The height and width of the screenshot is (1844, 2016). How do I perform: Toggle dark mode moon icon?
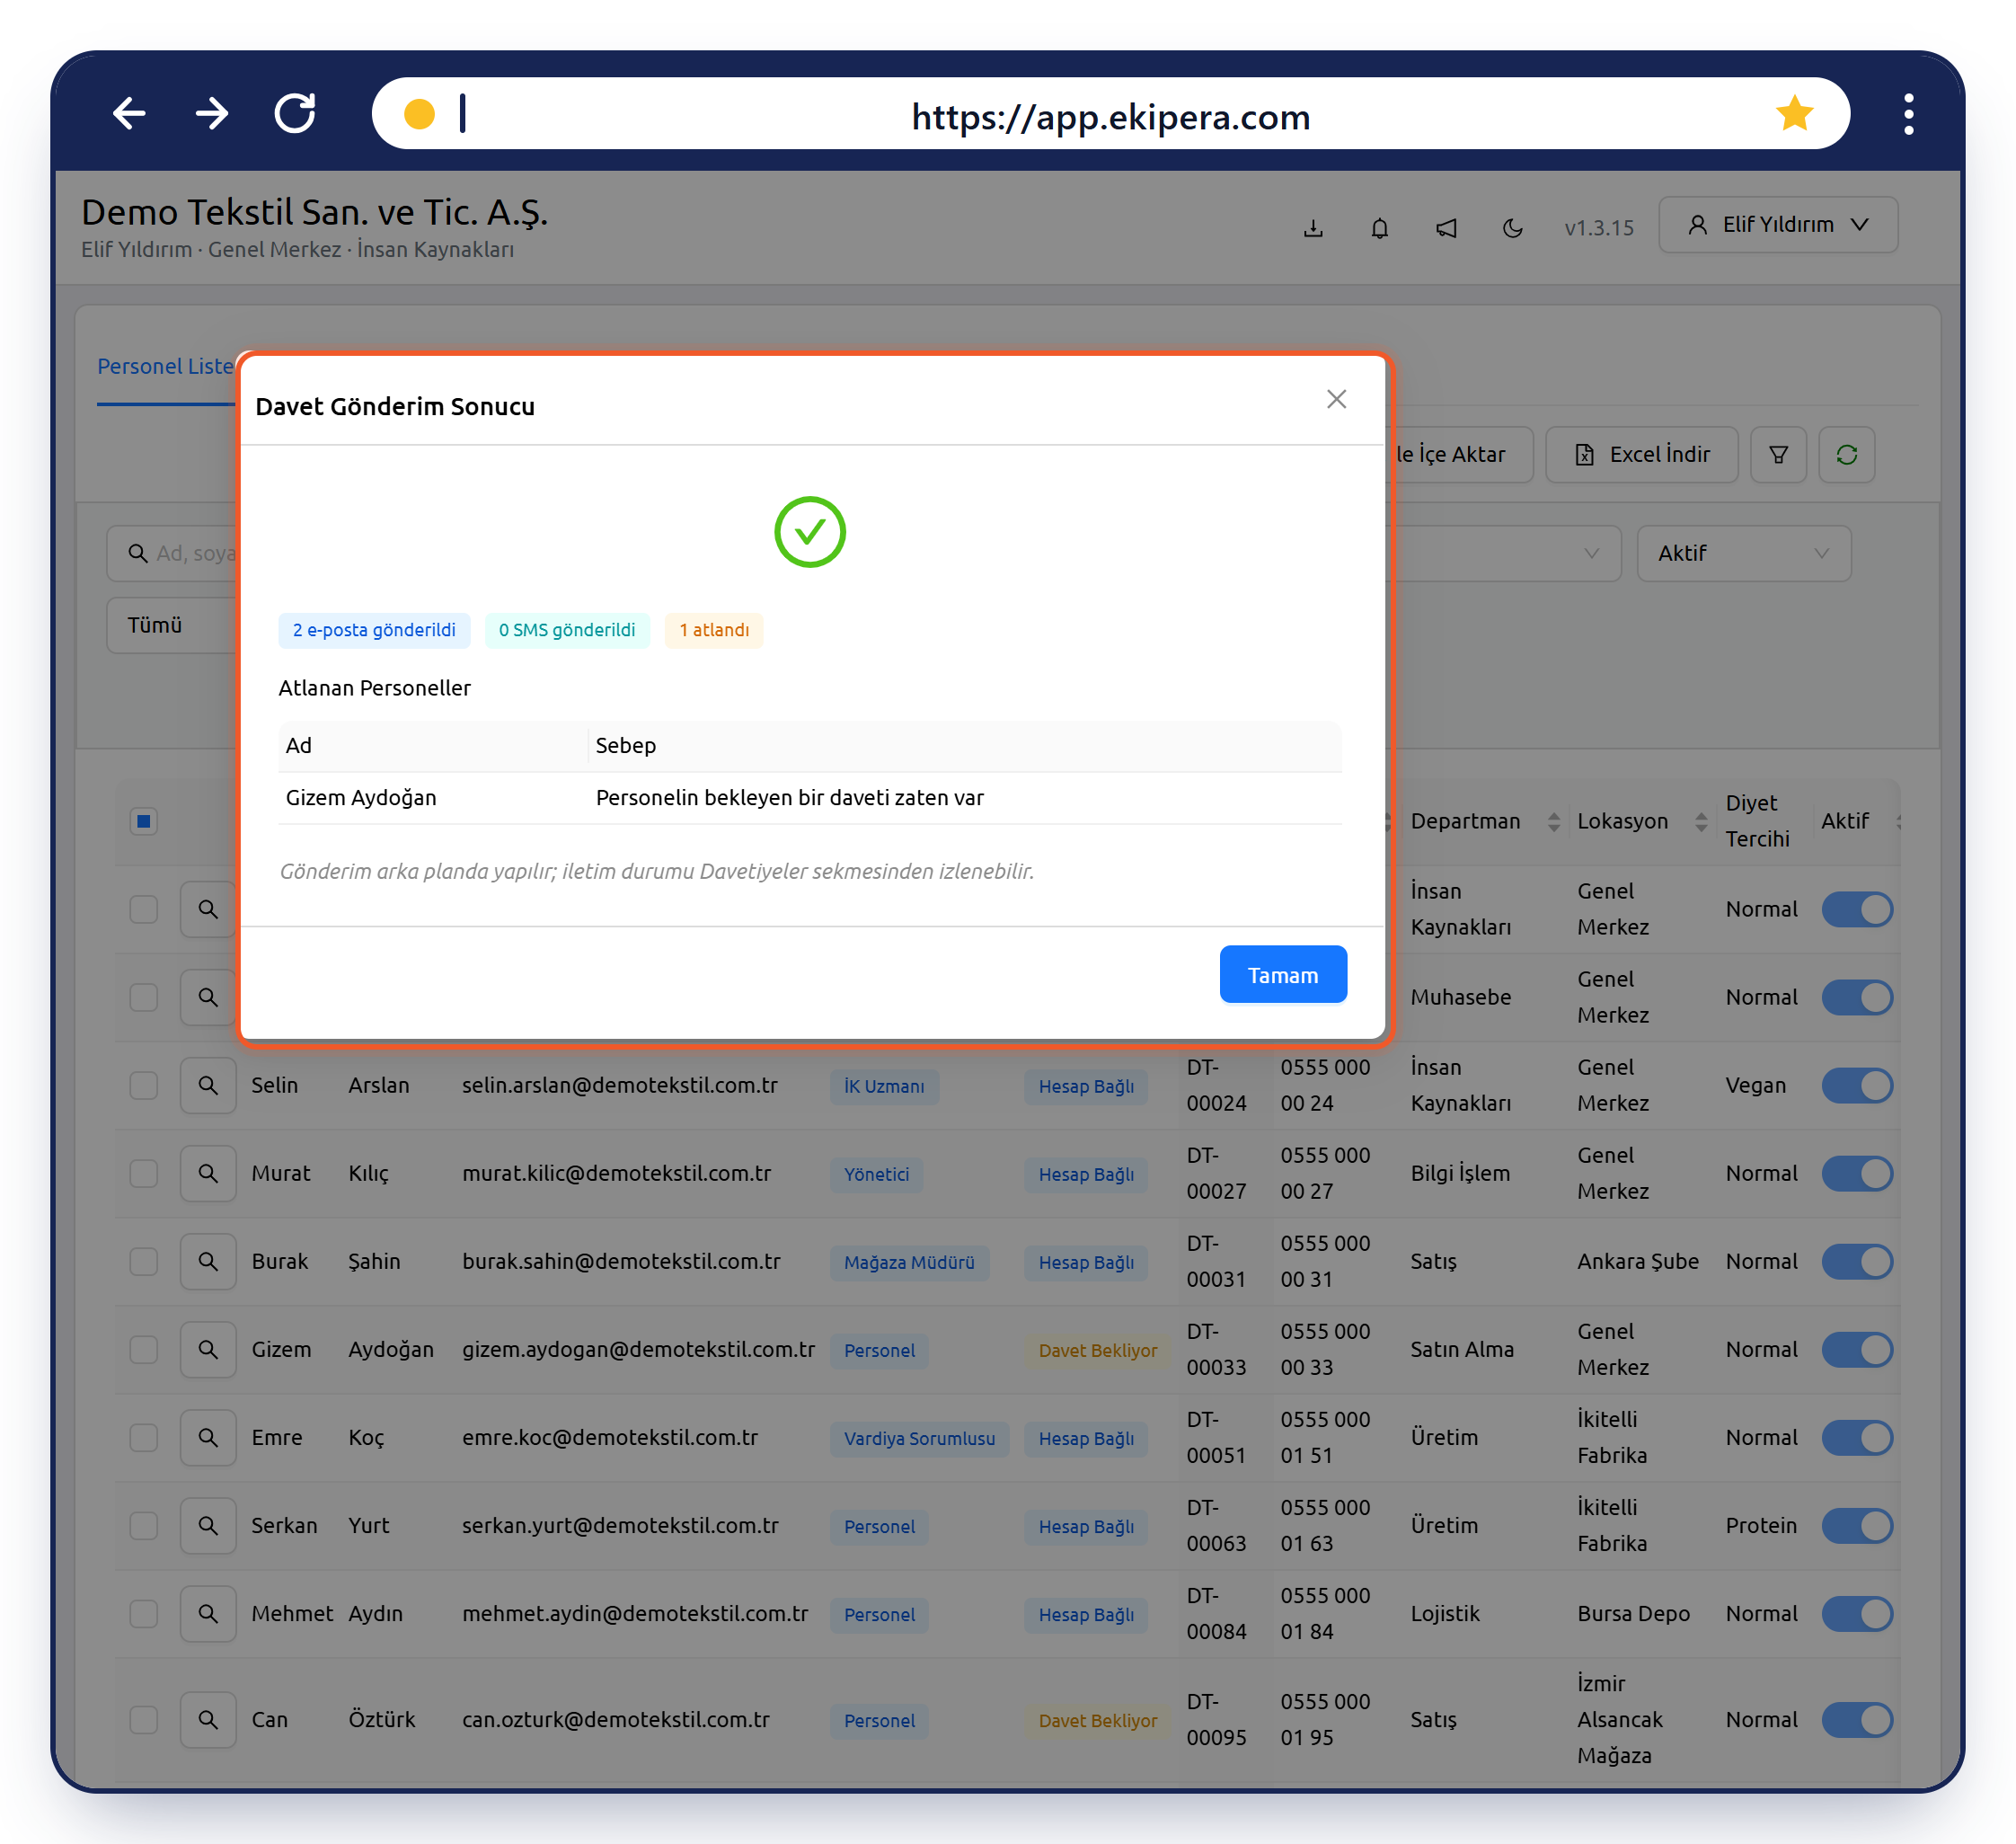1512,228
